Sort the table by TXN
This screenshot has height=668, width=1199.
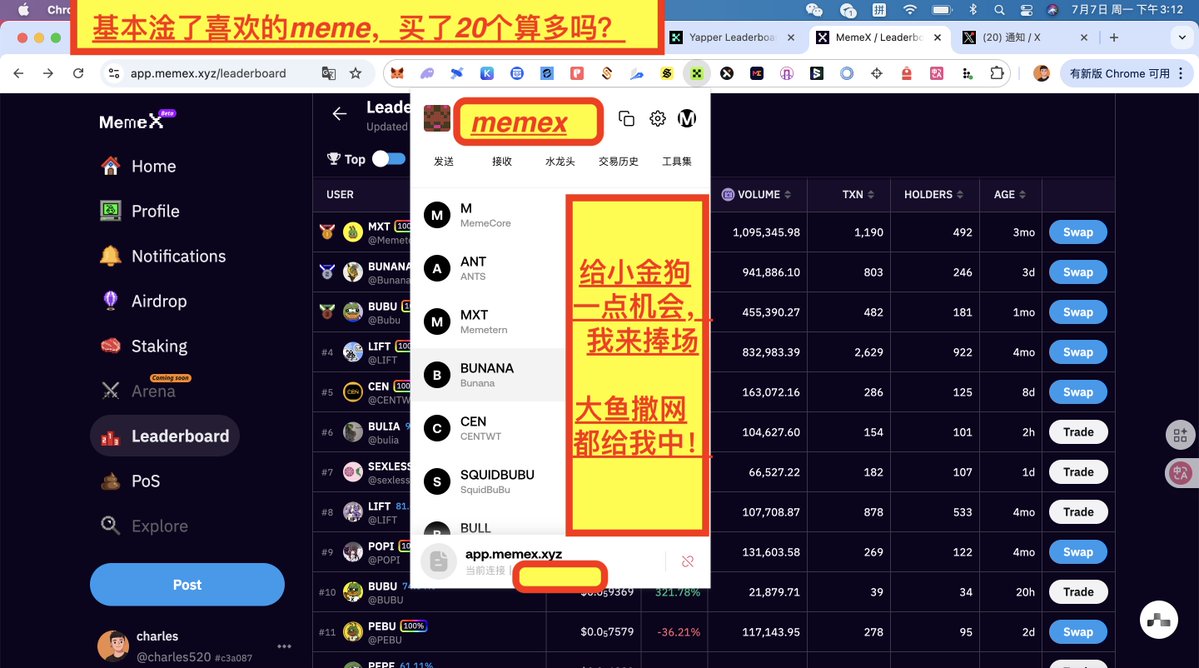[858, 195]
